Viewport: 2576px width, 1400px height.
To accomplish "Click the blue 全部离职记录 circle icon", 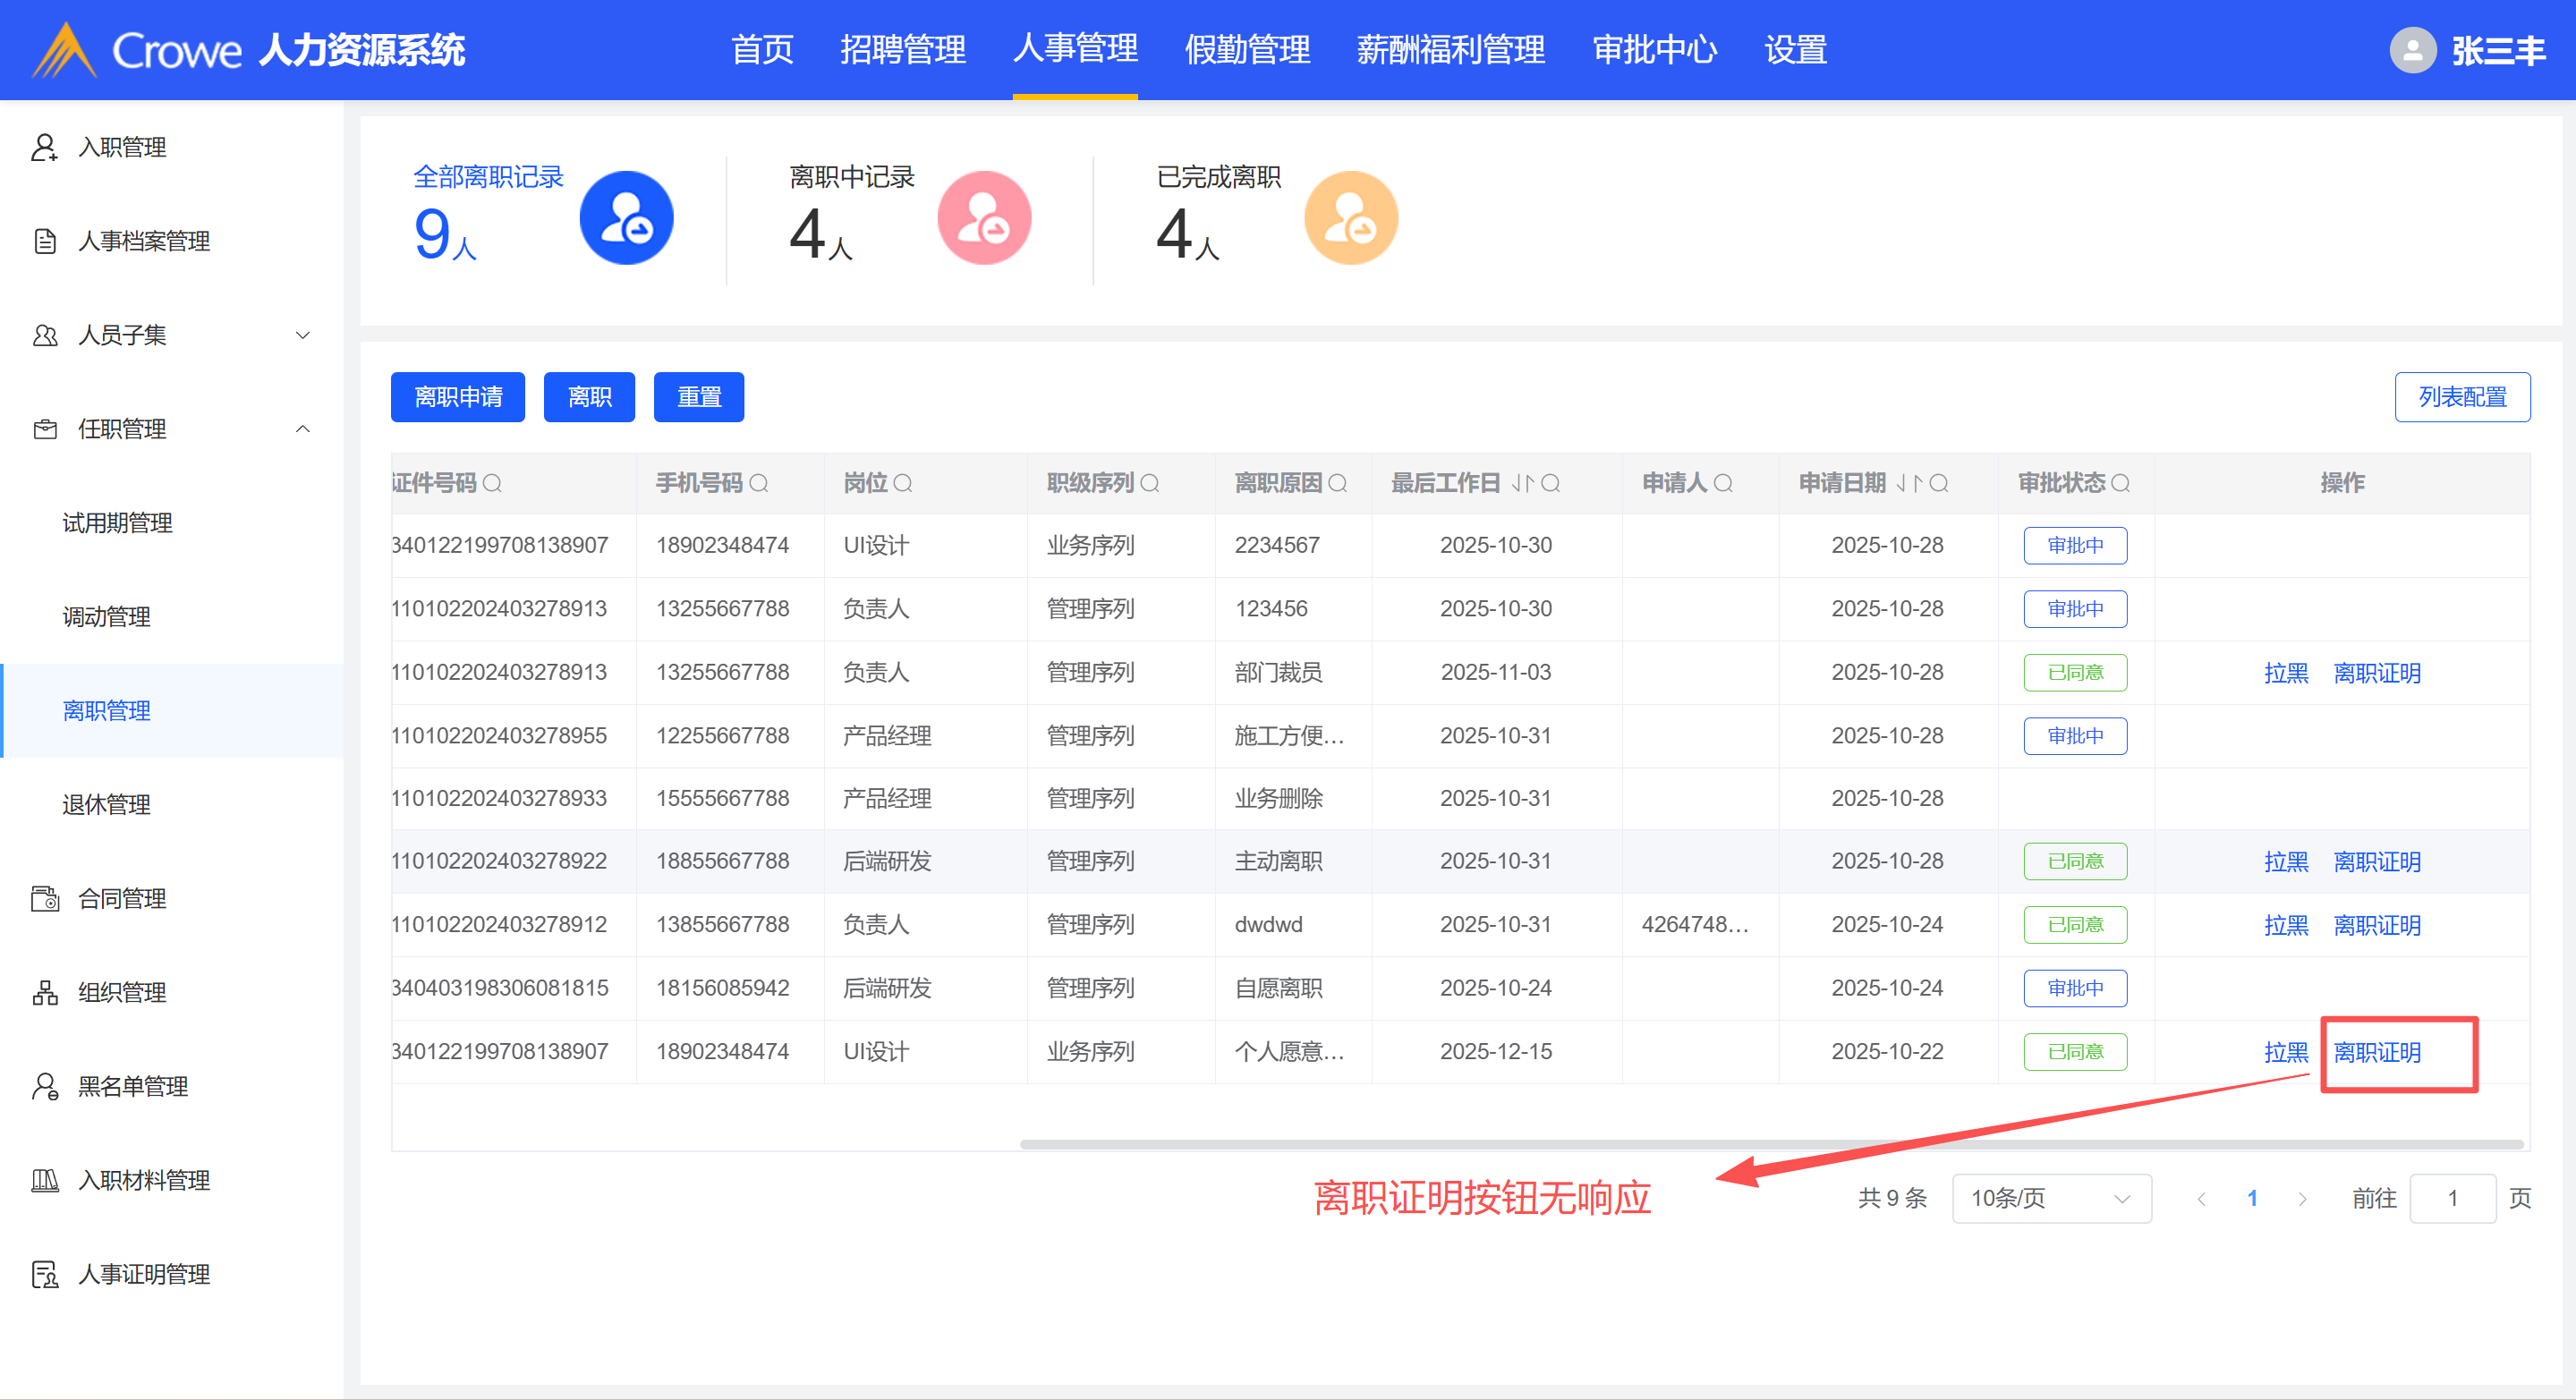I will (626, 218).
